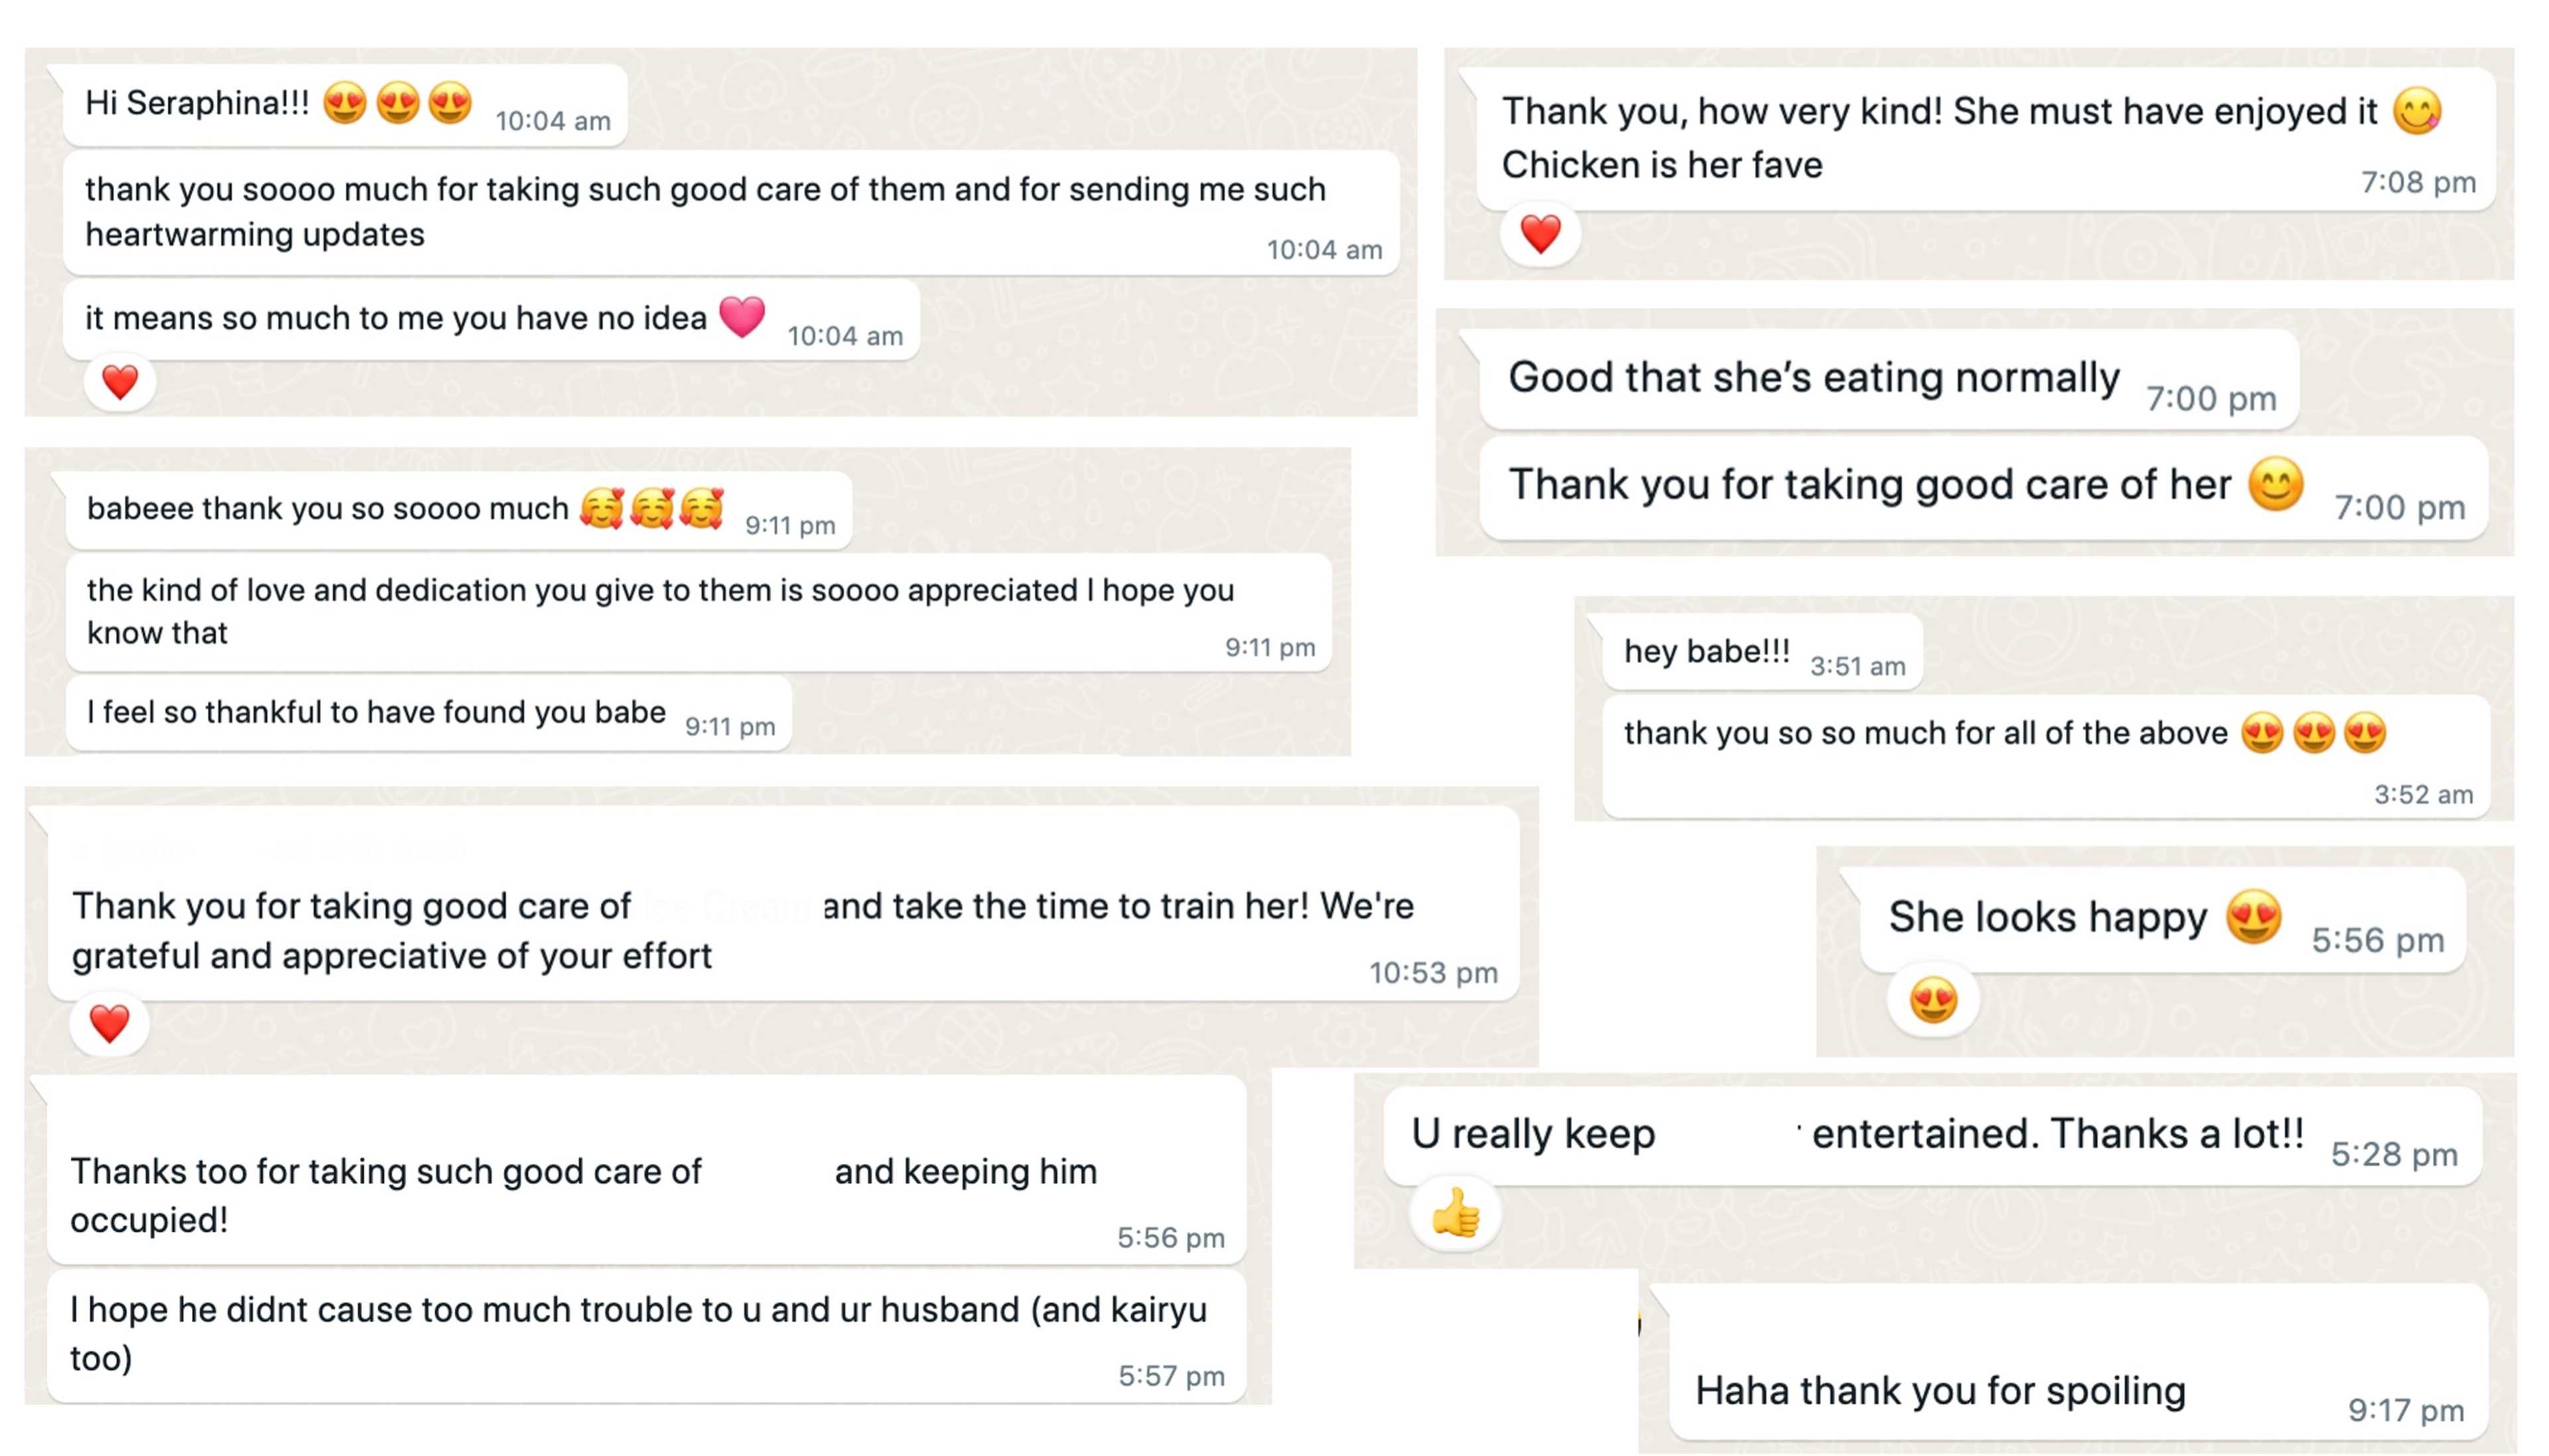Click smiling emoji after "good care of her"
Viewport: 2549px width, 1456px height.
coord(2275,484)
